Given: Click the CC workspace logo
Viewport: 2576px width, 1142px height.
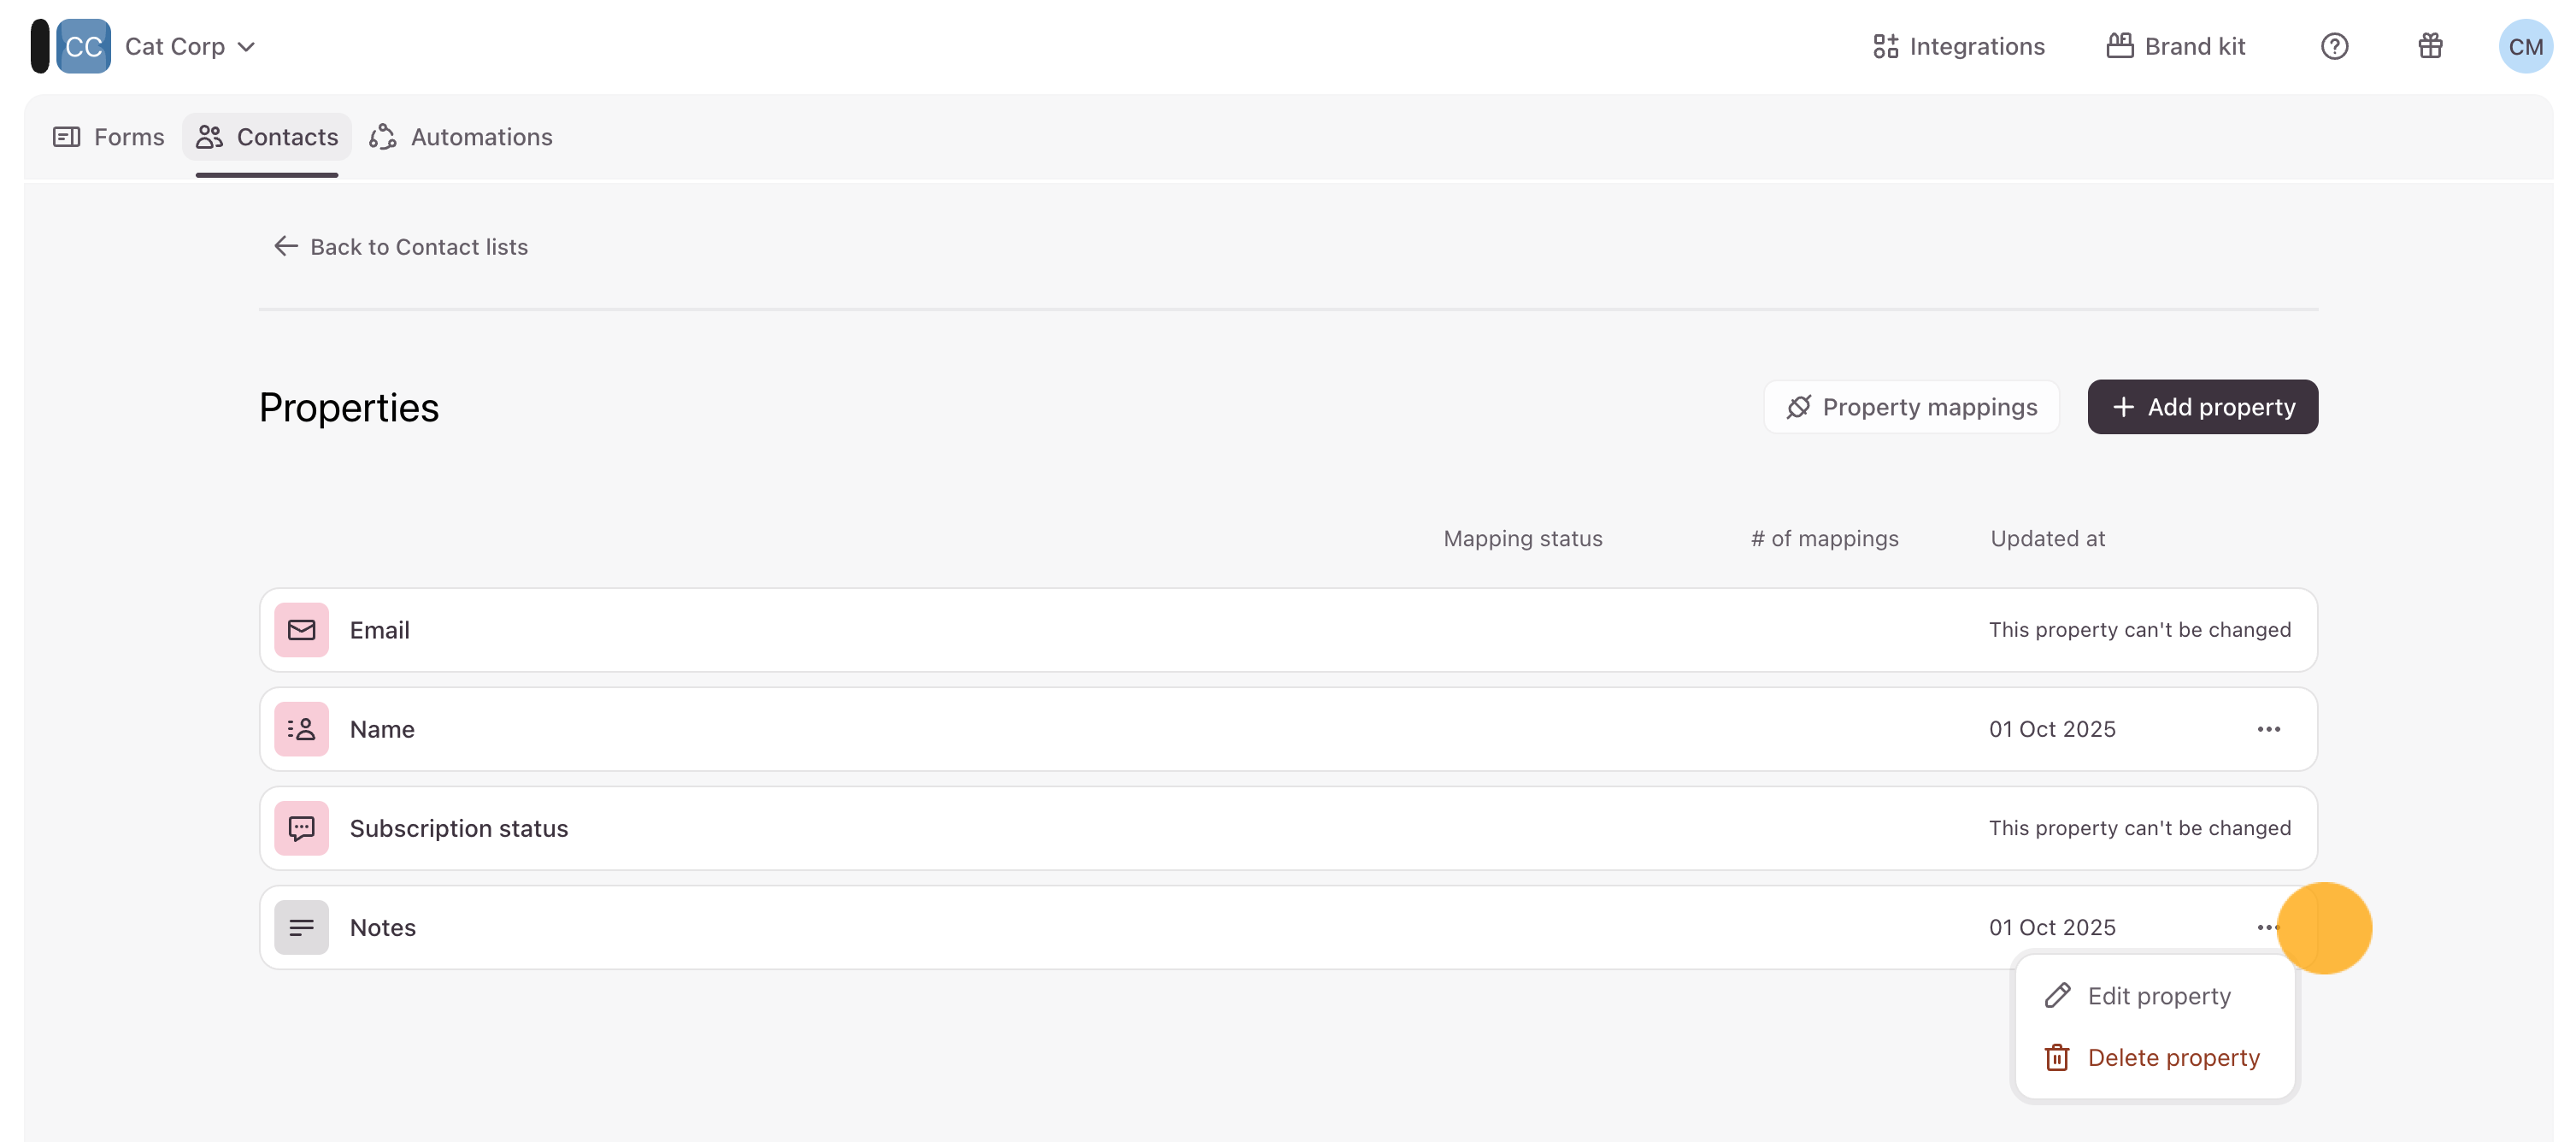Looking at the screenshot, I should (83, 46).
